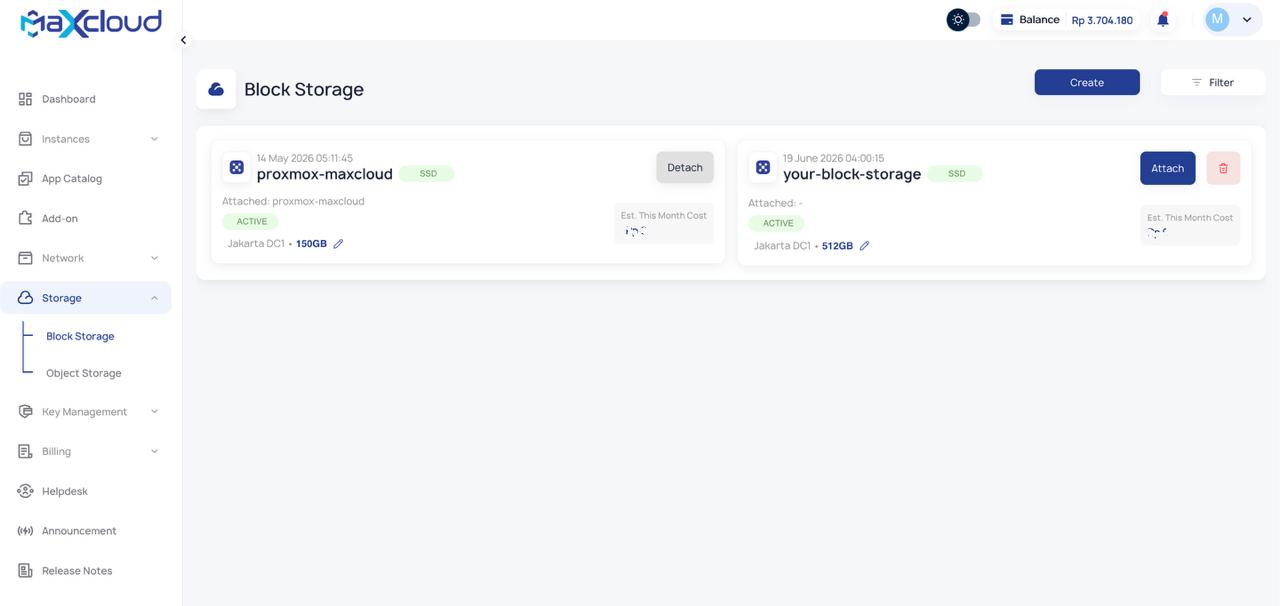Screen dimensions: 1280x606
Task: Open notifications bell
Action: click(1163, 20)
